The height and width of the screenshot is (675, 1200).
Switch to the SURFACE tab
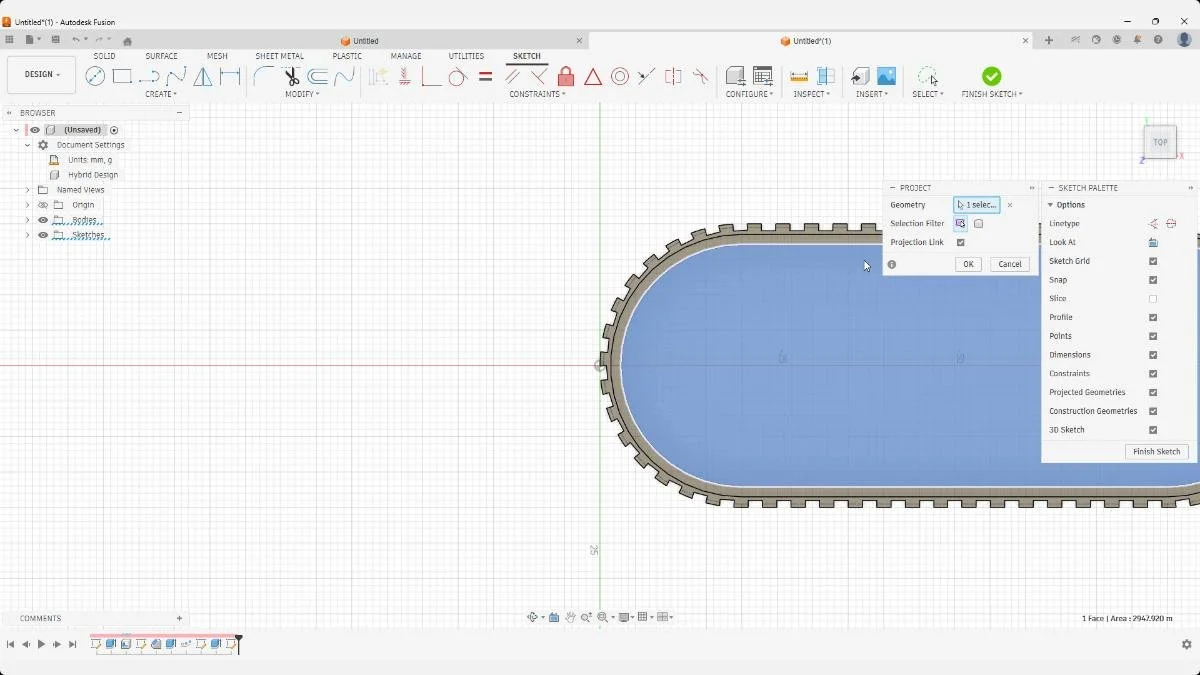161,56
